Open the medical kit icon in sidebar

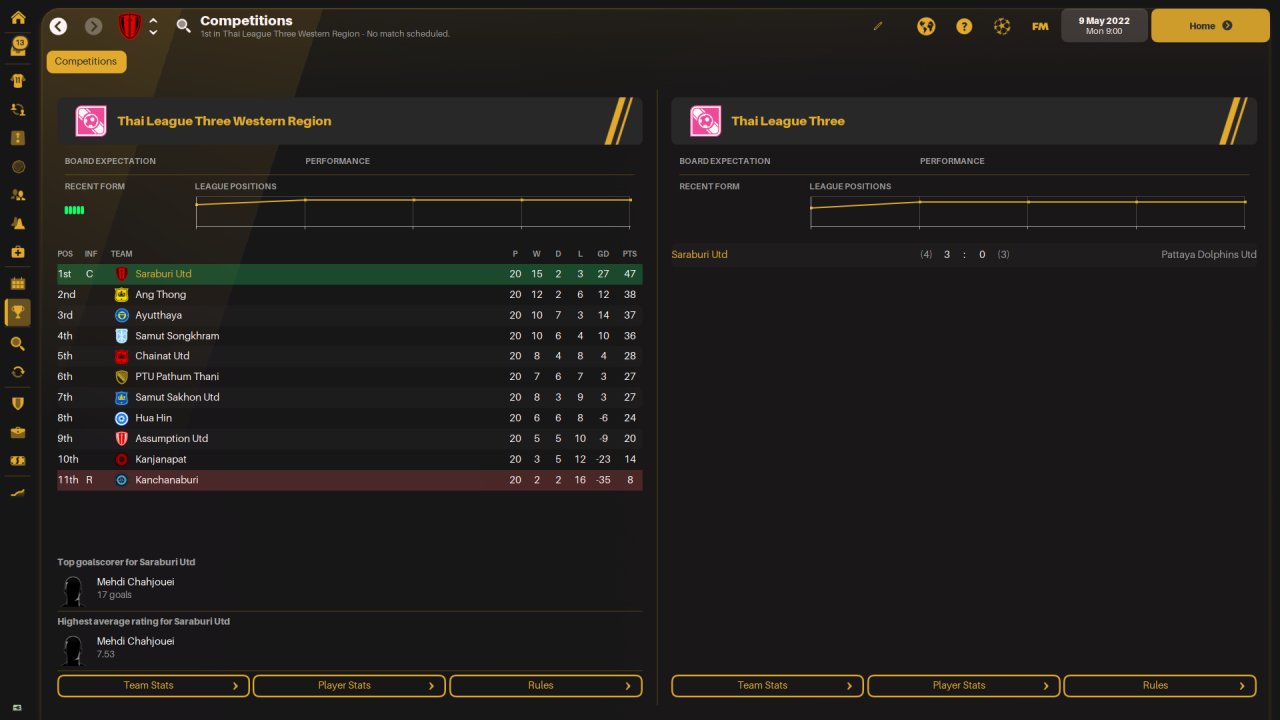coord(18,253)
